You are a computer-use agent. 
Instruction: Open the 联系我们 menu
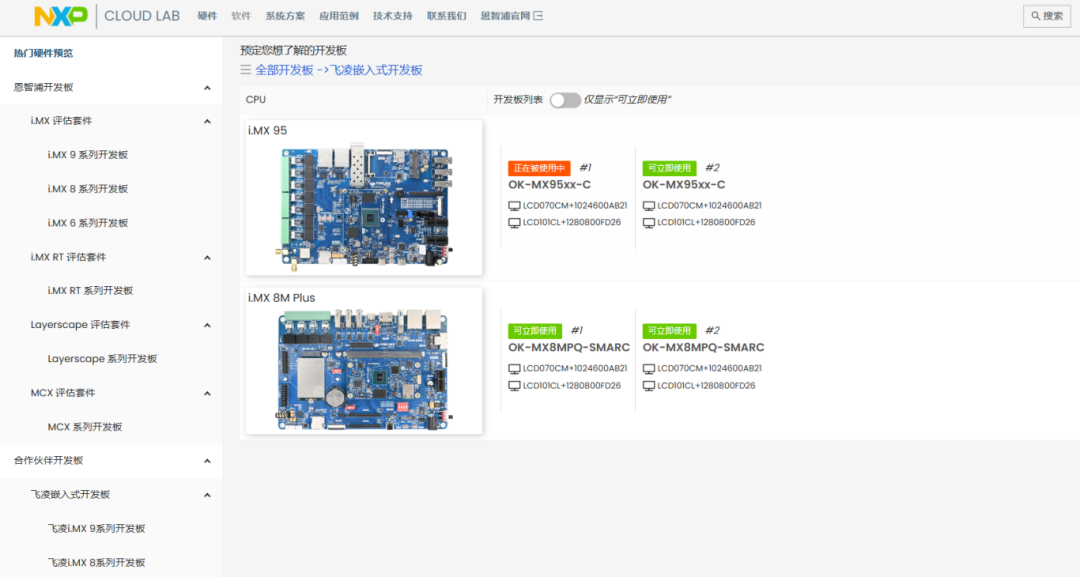click(x=446, y=16)
